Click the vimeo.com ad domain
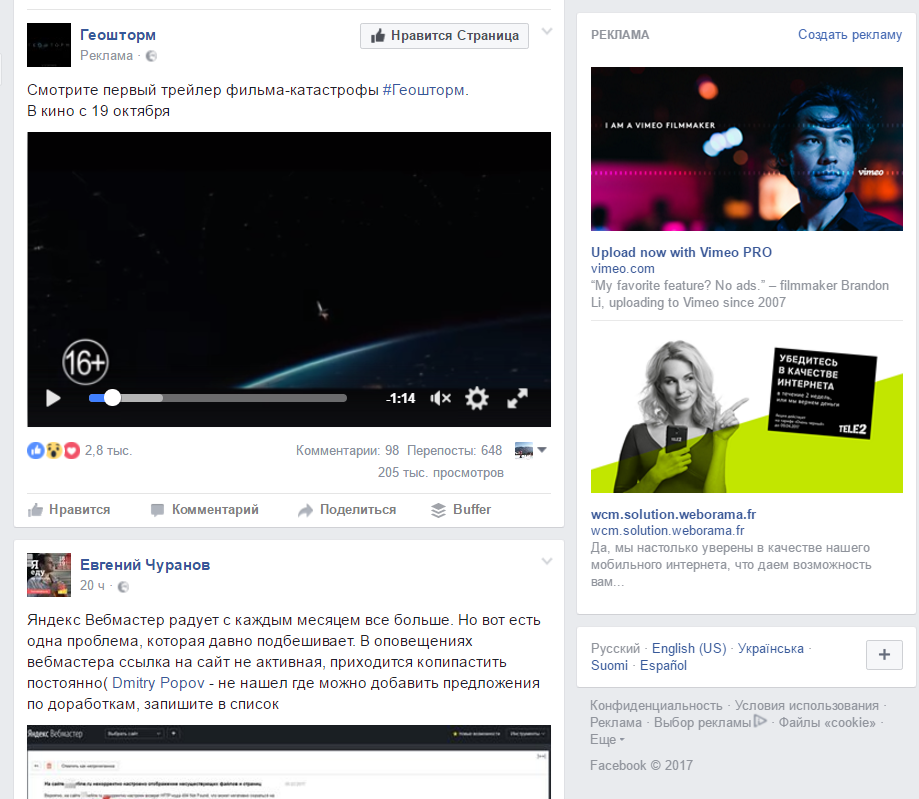The height and width of the screenshot is (799, 919). [622, 268]
